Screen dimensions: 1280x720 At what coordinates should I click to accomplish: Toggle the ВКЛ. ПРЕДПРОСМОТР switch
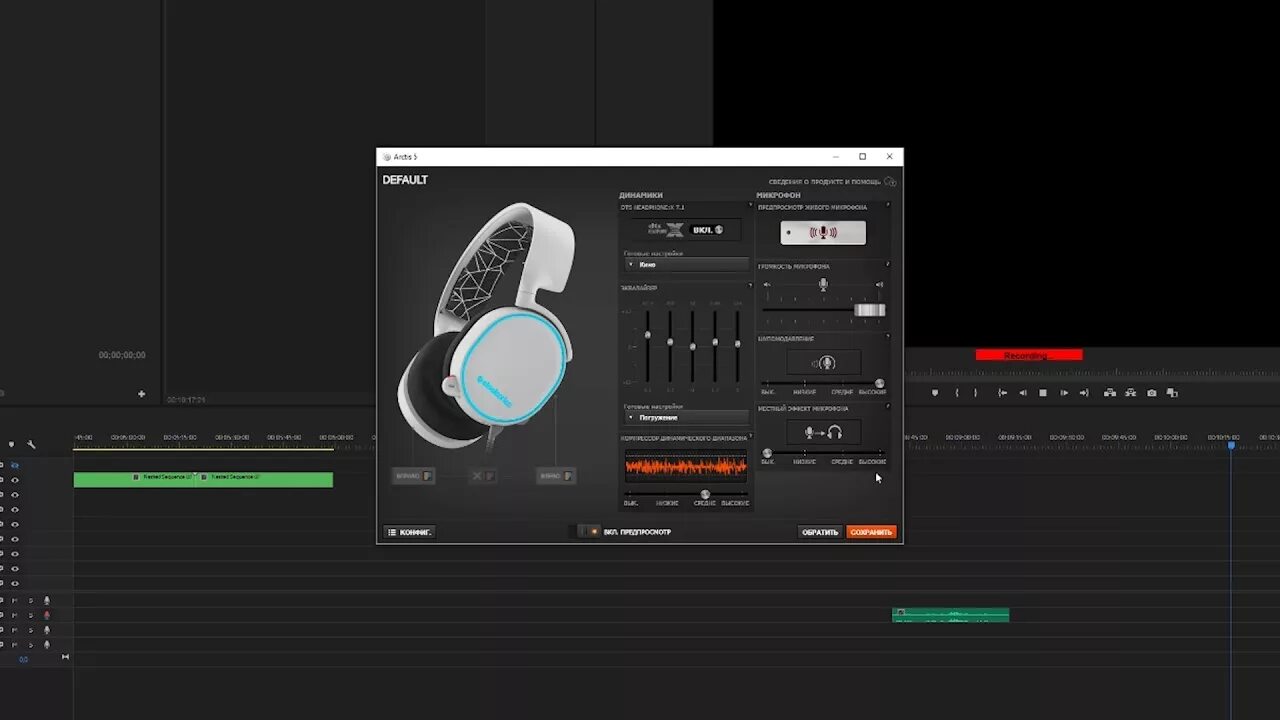click(x=589, y=532)
